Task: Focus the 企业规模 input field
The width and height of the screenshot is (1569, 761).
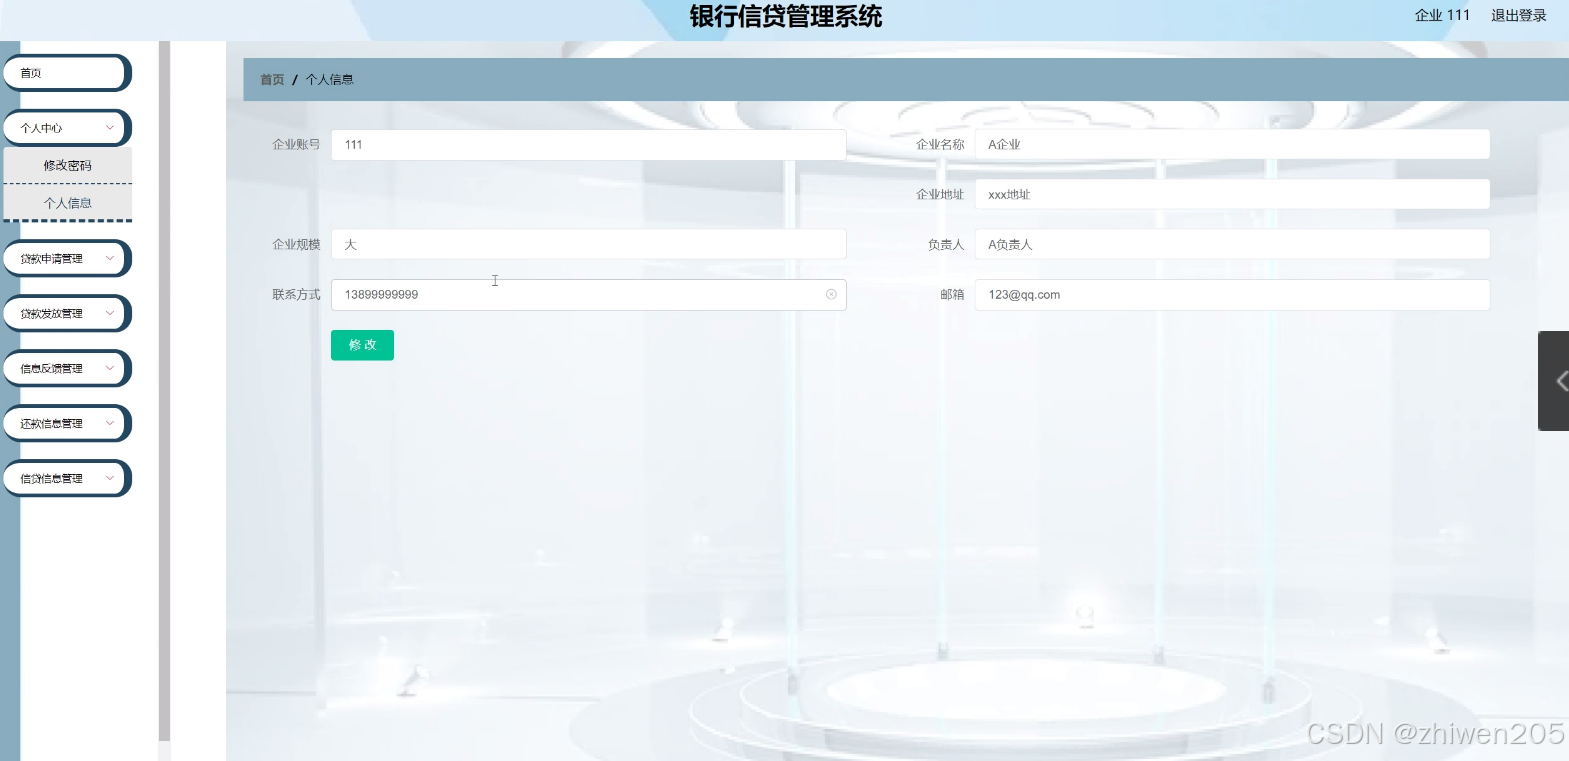Action: (588, 244)
